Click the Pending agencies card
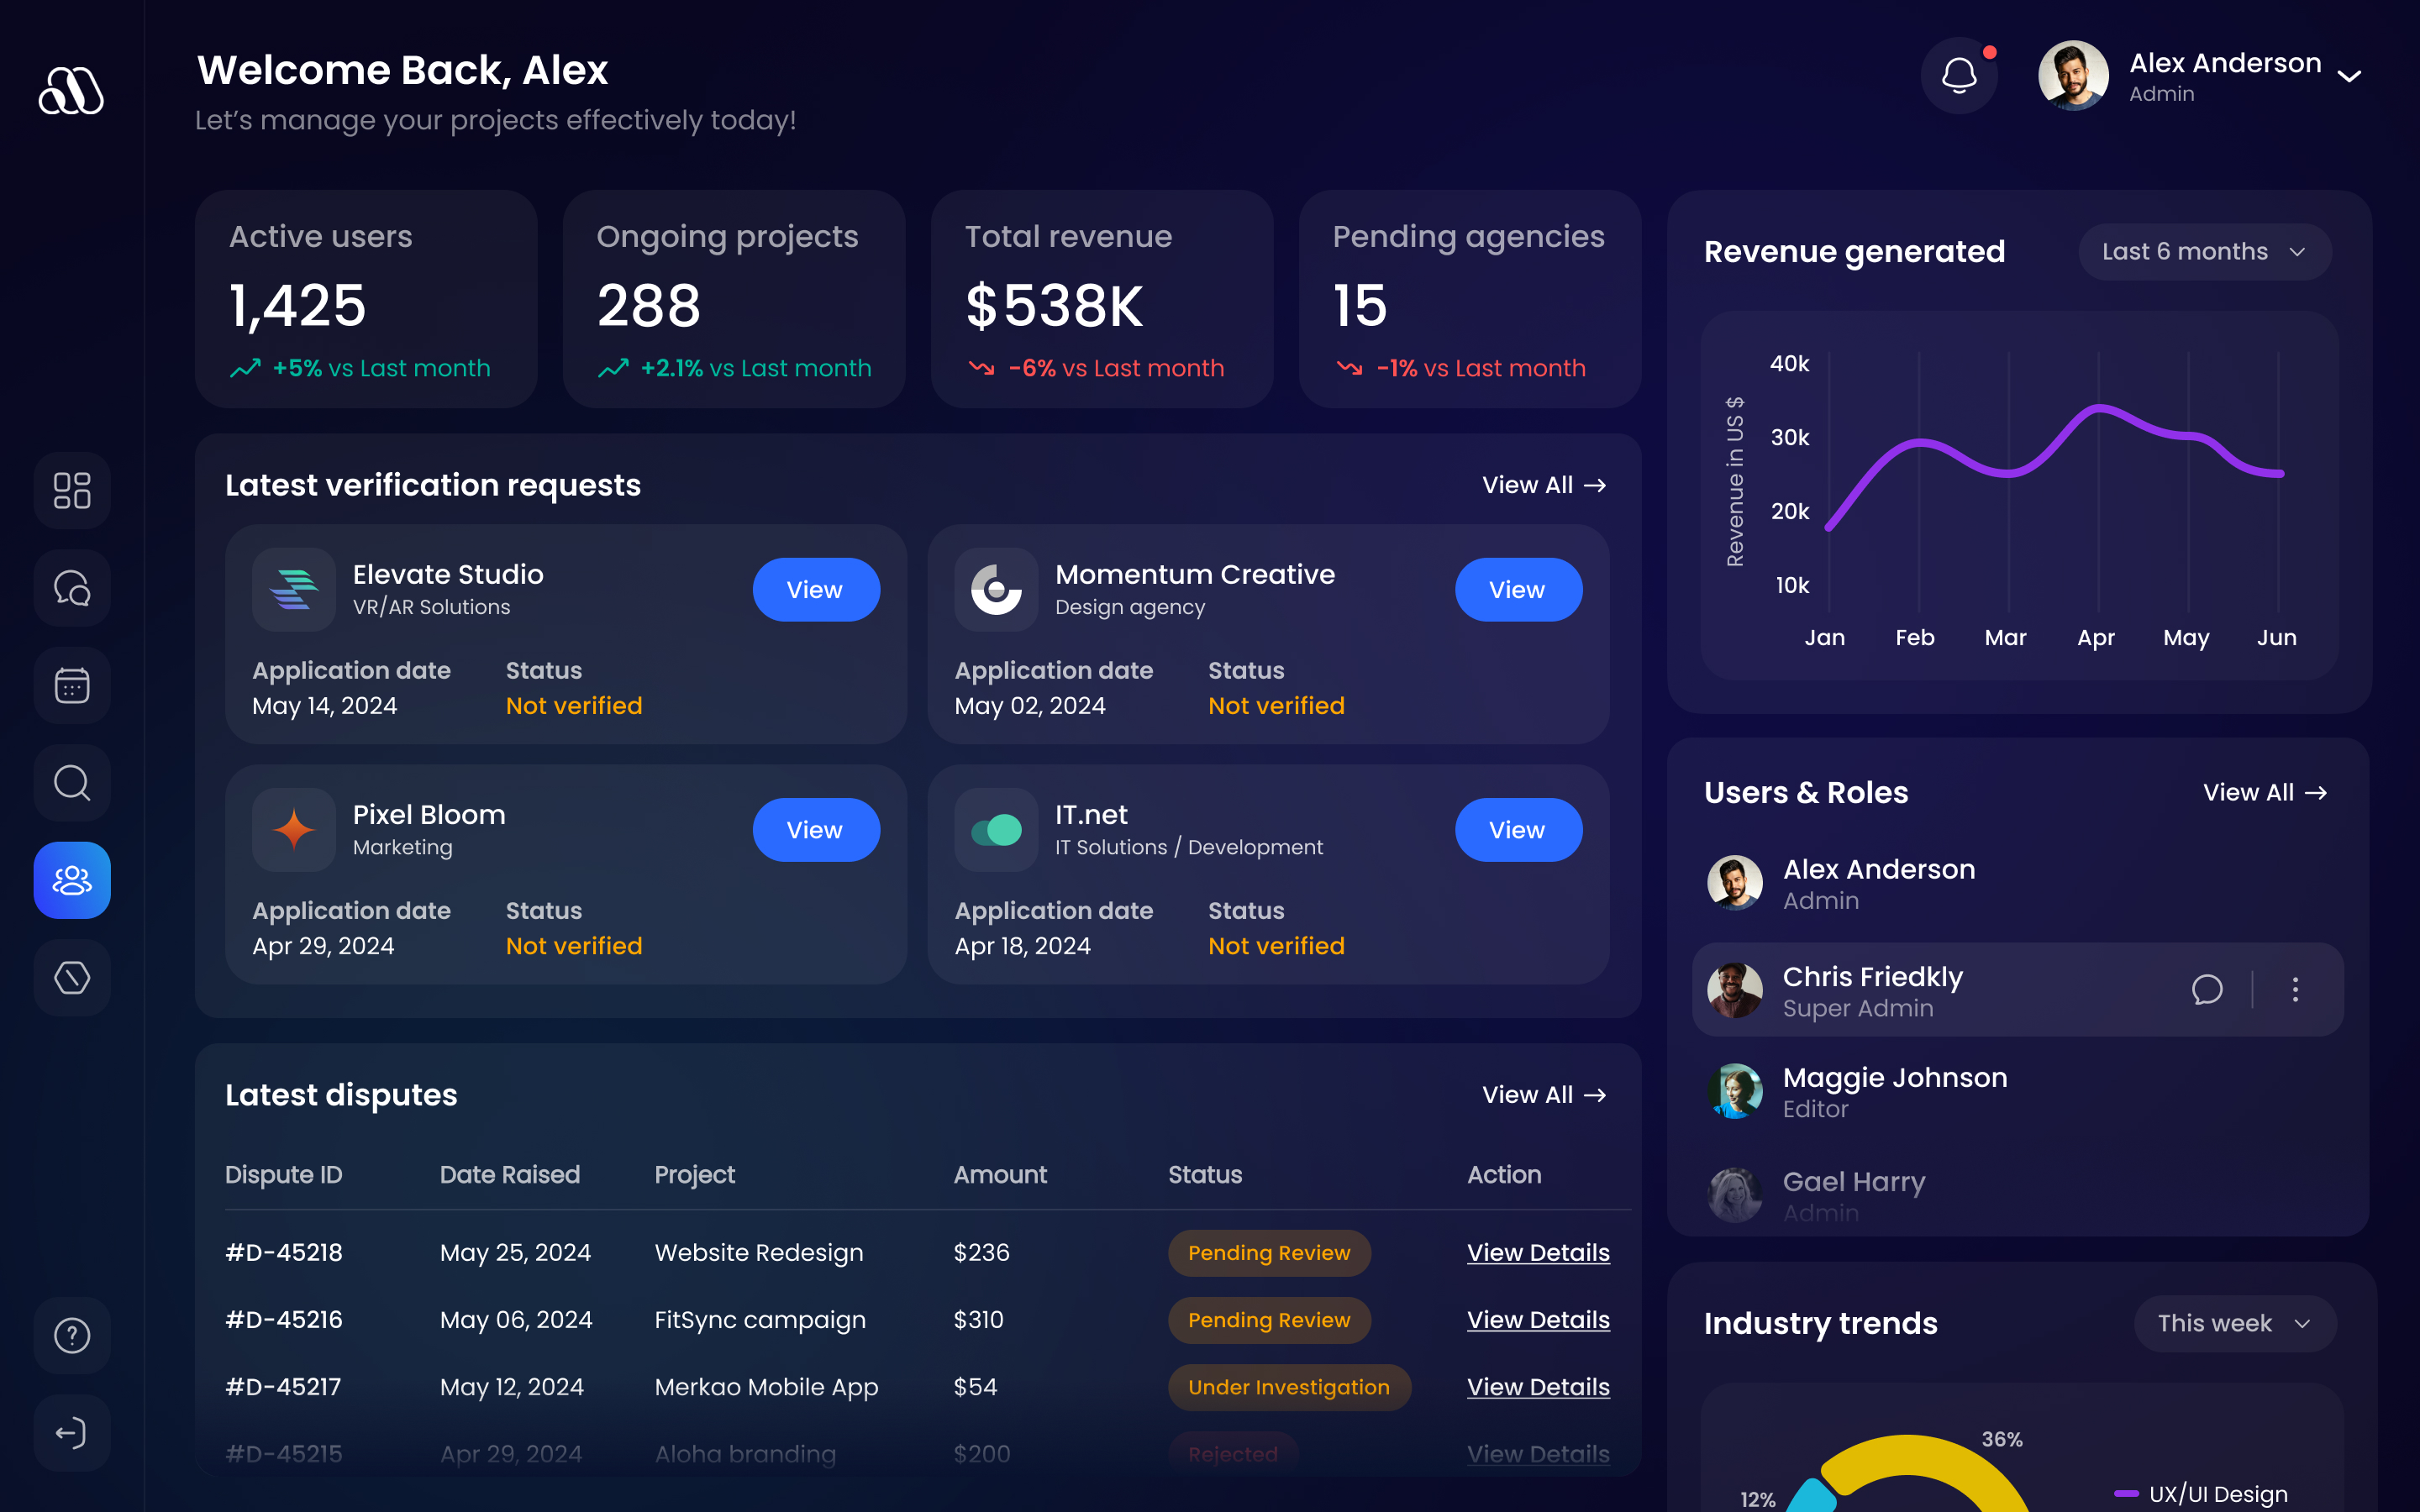This screenshot has width=2420, height=1512. coord(1470,299)
